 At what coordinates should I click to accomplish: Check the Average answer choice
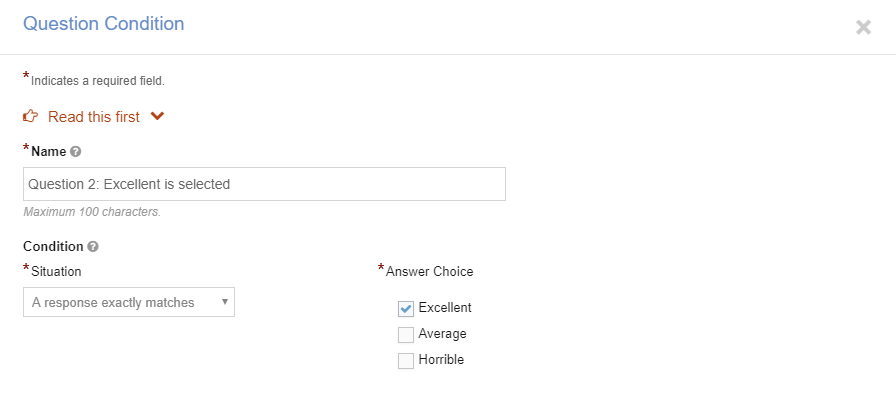pos(406,335)
